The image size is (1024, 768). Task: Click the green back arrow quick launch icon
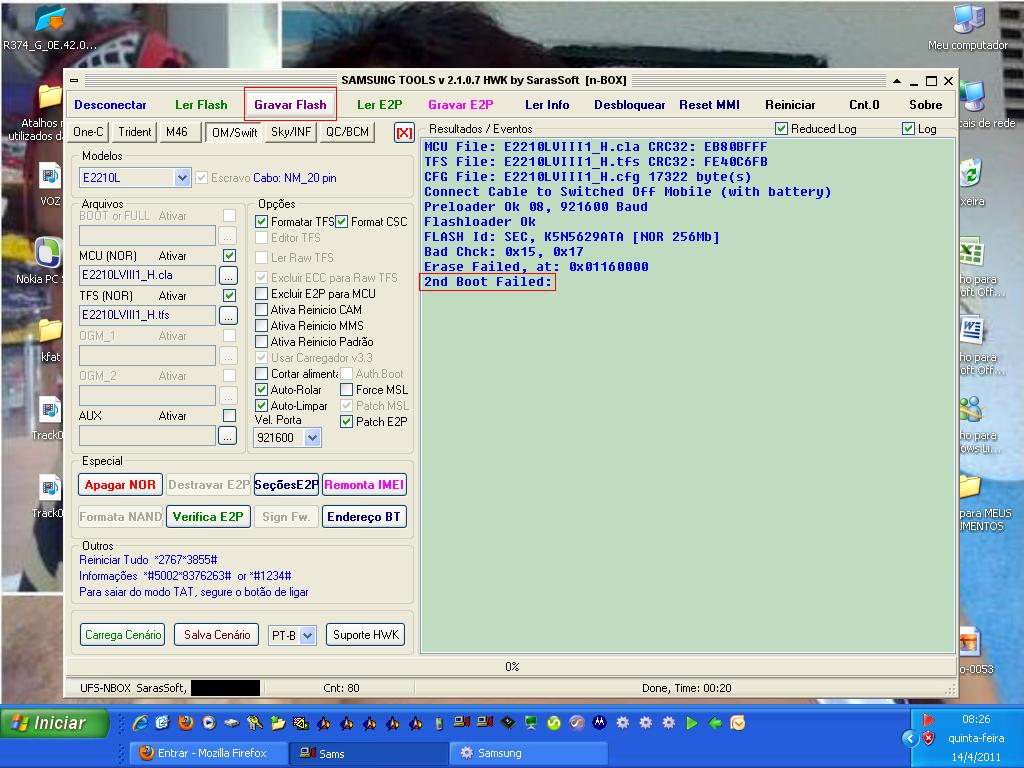715,723
